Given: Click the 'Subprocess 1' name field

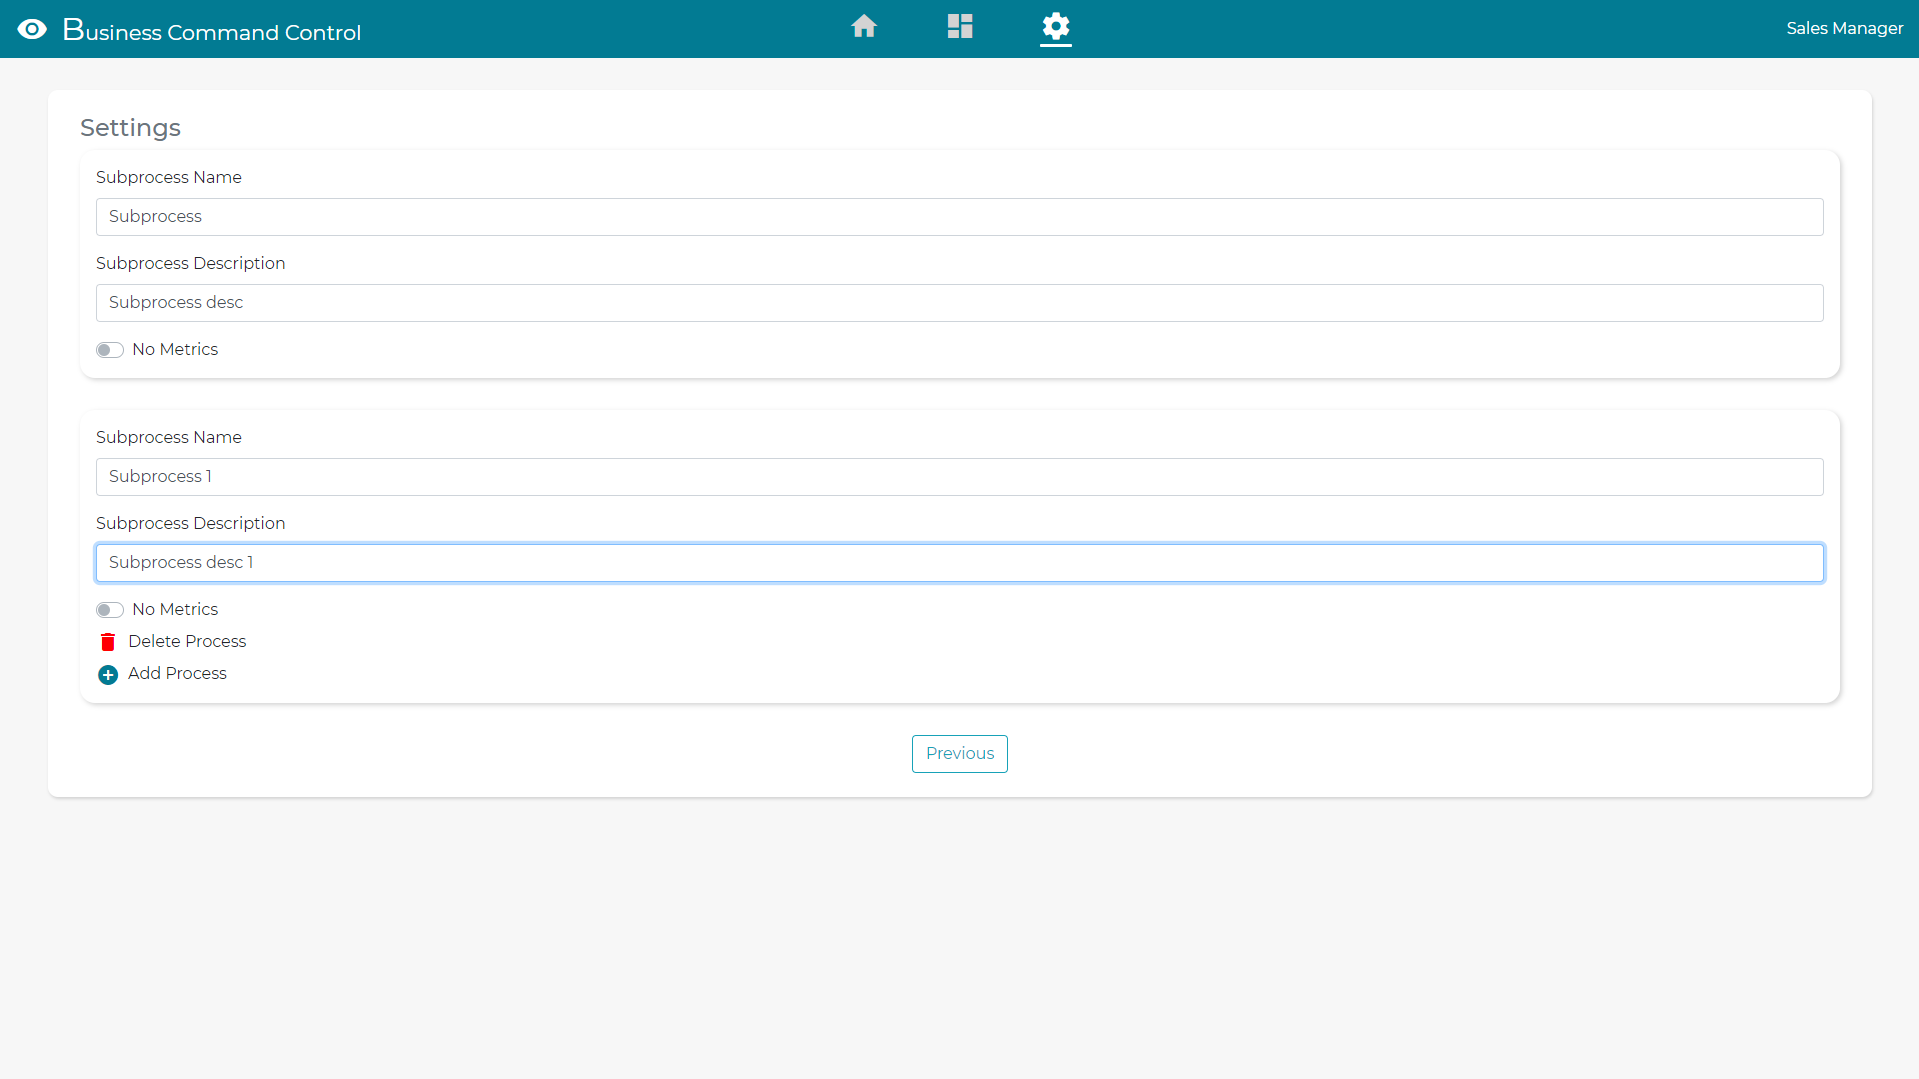Looking at the screenshot, I should (x=959, y=477).
